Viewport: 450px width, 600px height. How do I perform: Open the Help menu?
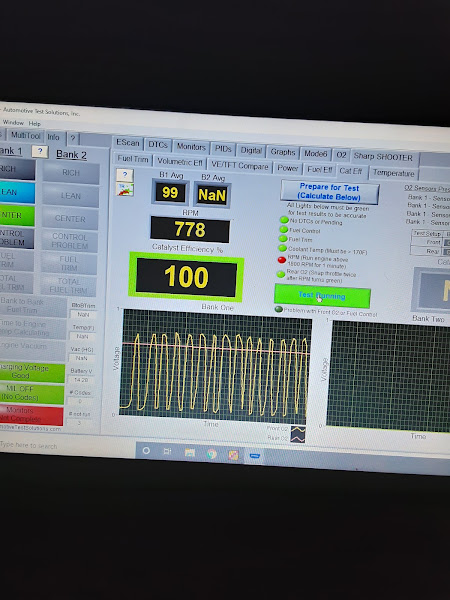click(x=34, y=124)
